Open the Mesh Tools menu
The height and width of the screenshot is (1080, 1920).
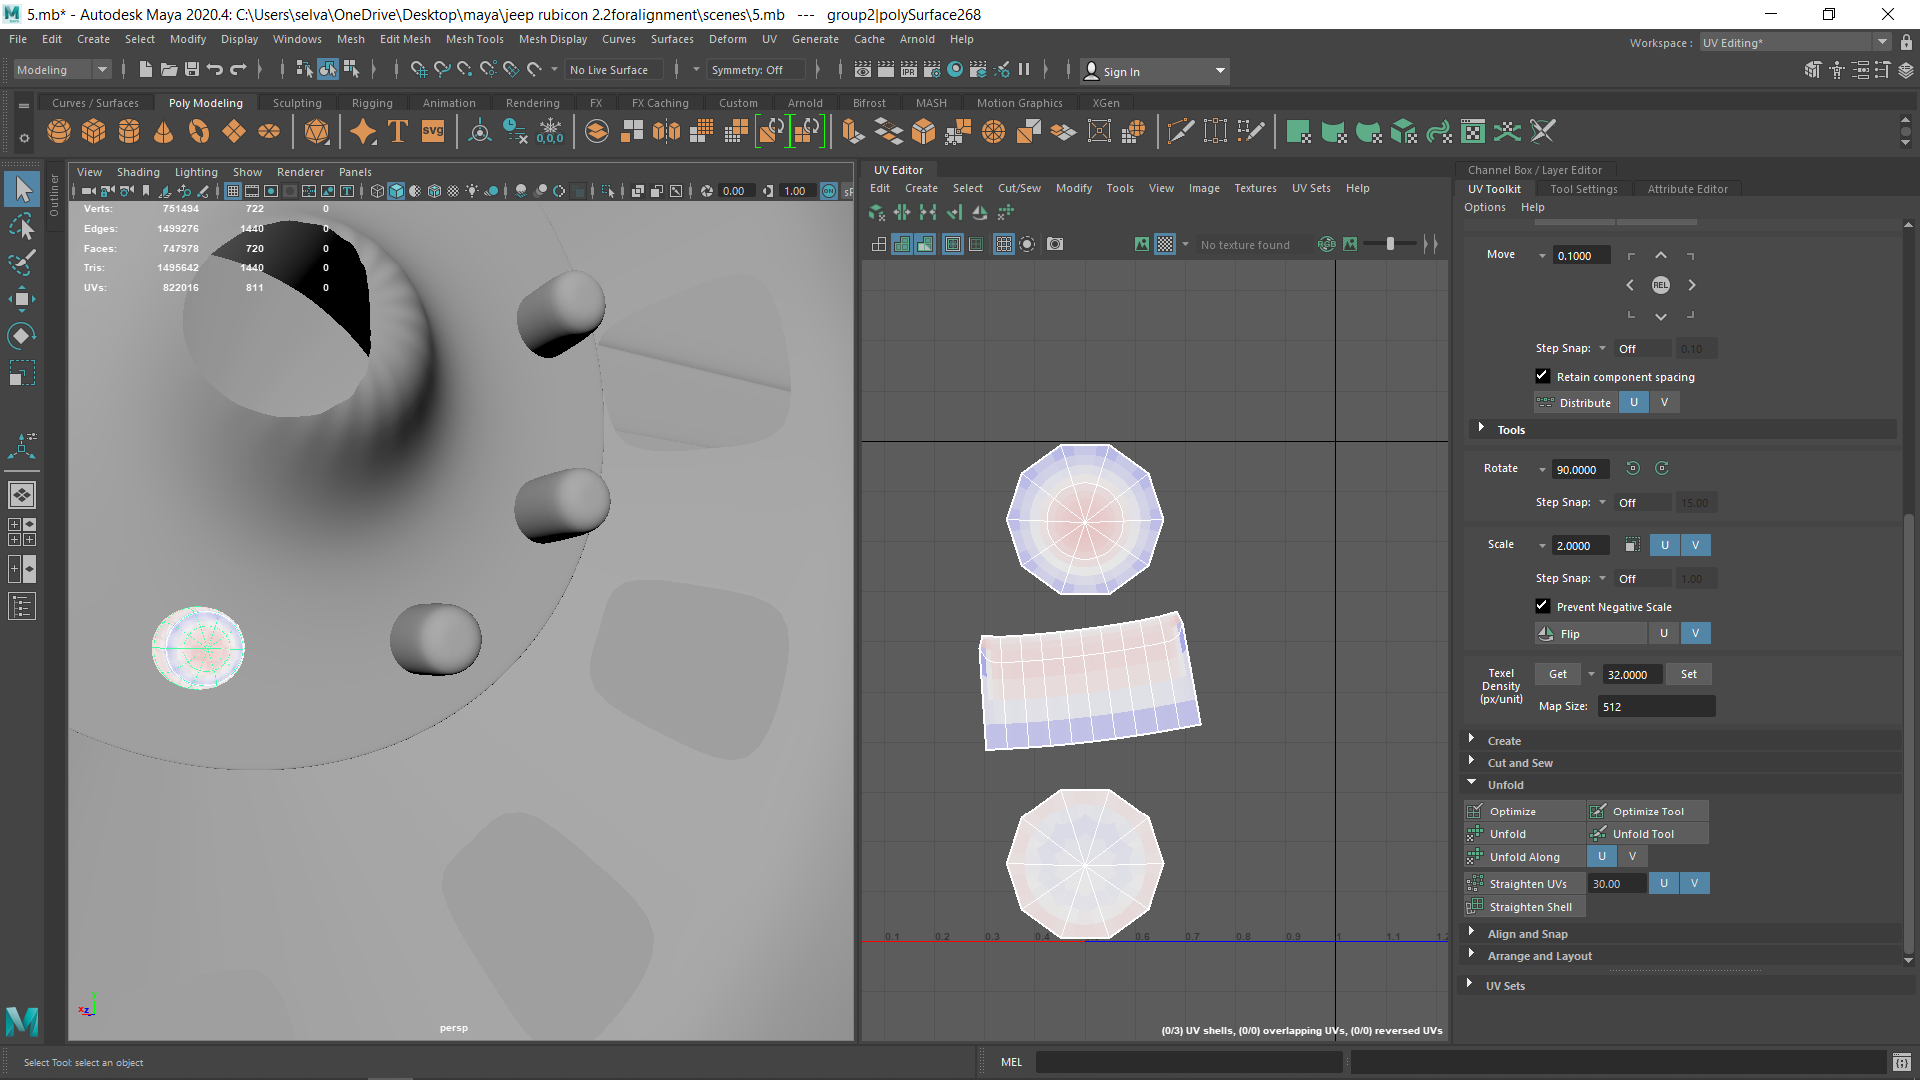click(474, 39)
